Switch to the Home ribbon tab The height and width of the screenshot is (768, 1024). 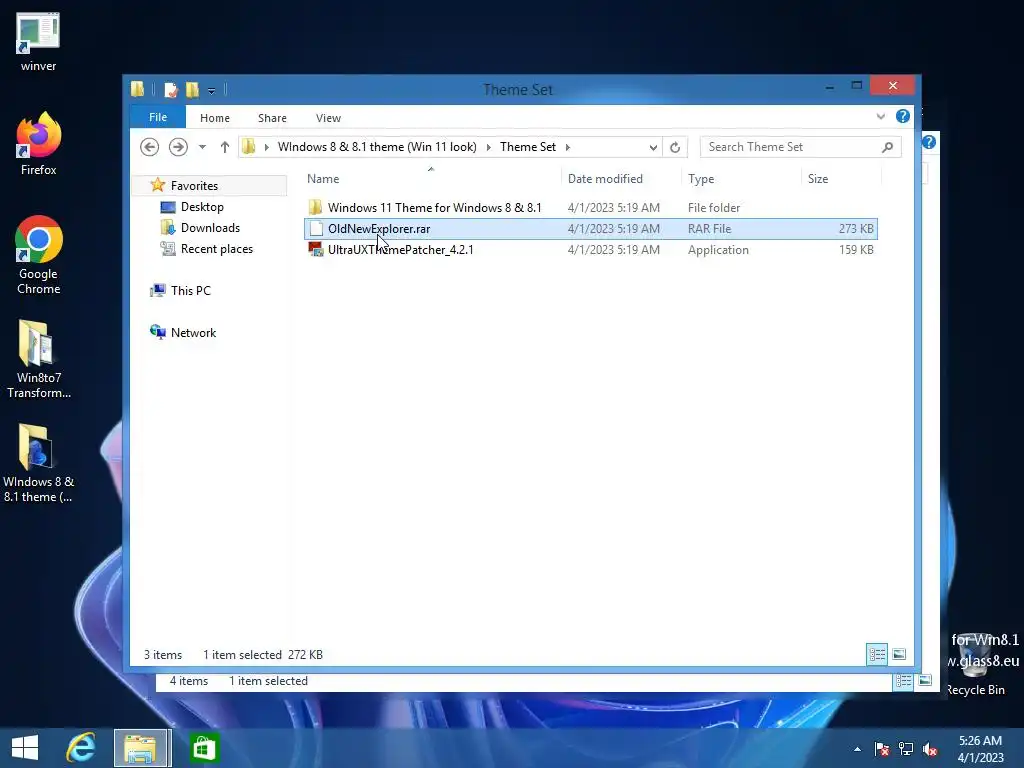(215, 118)
